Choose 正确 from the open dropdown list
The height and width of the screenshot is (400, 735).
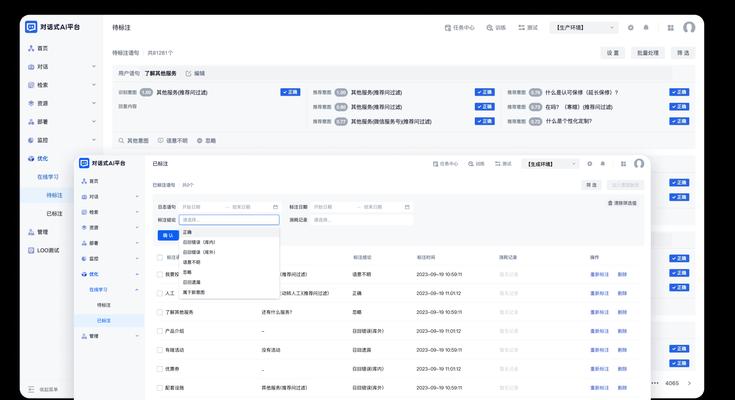pos(229,232)
